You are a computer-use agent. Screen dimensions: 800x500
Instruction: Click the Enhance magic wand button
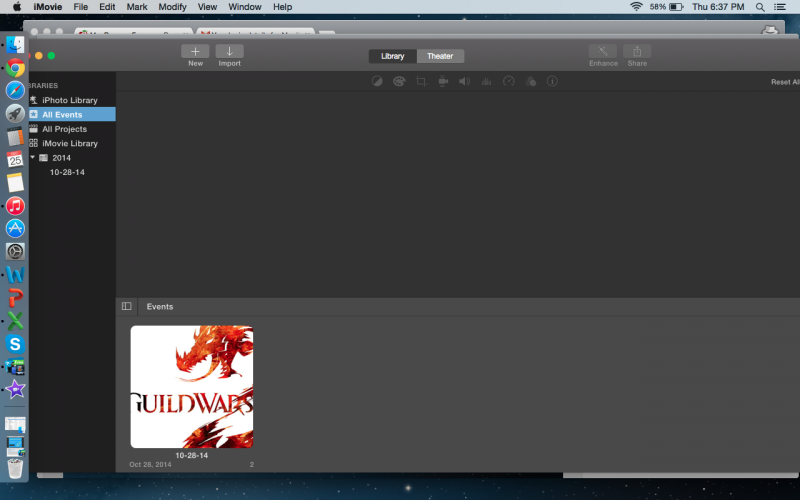click(603, 52)
